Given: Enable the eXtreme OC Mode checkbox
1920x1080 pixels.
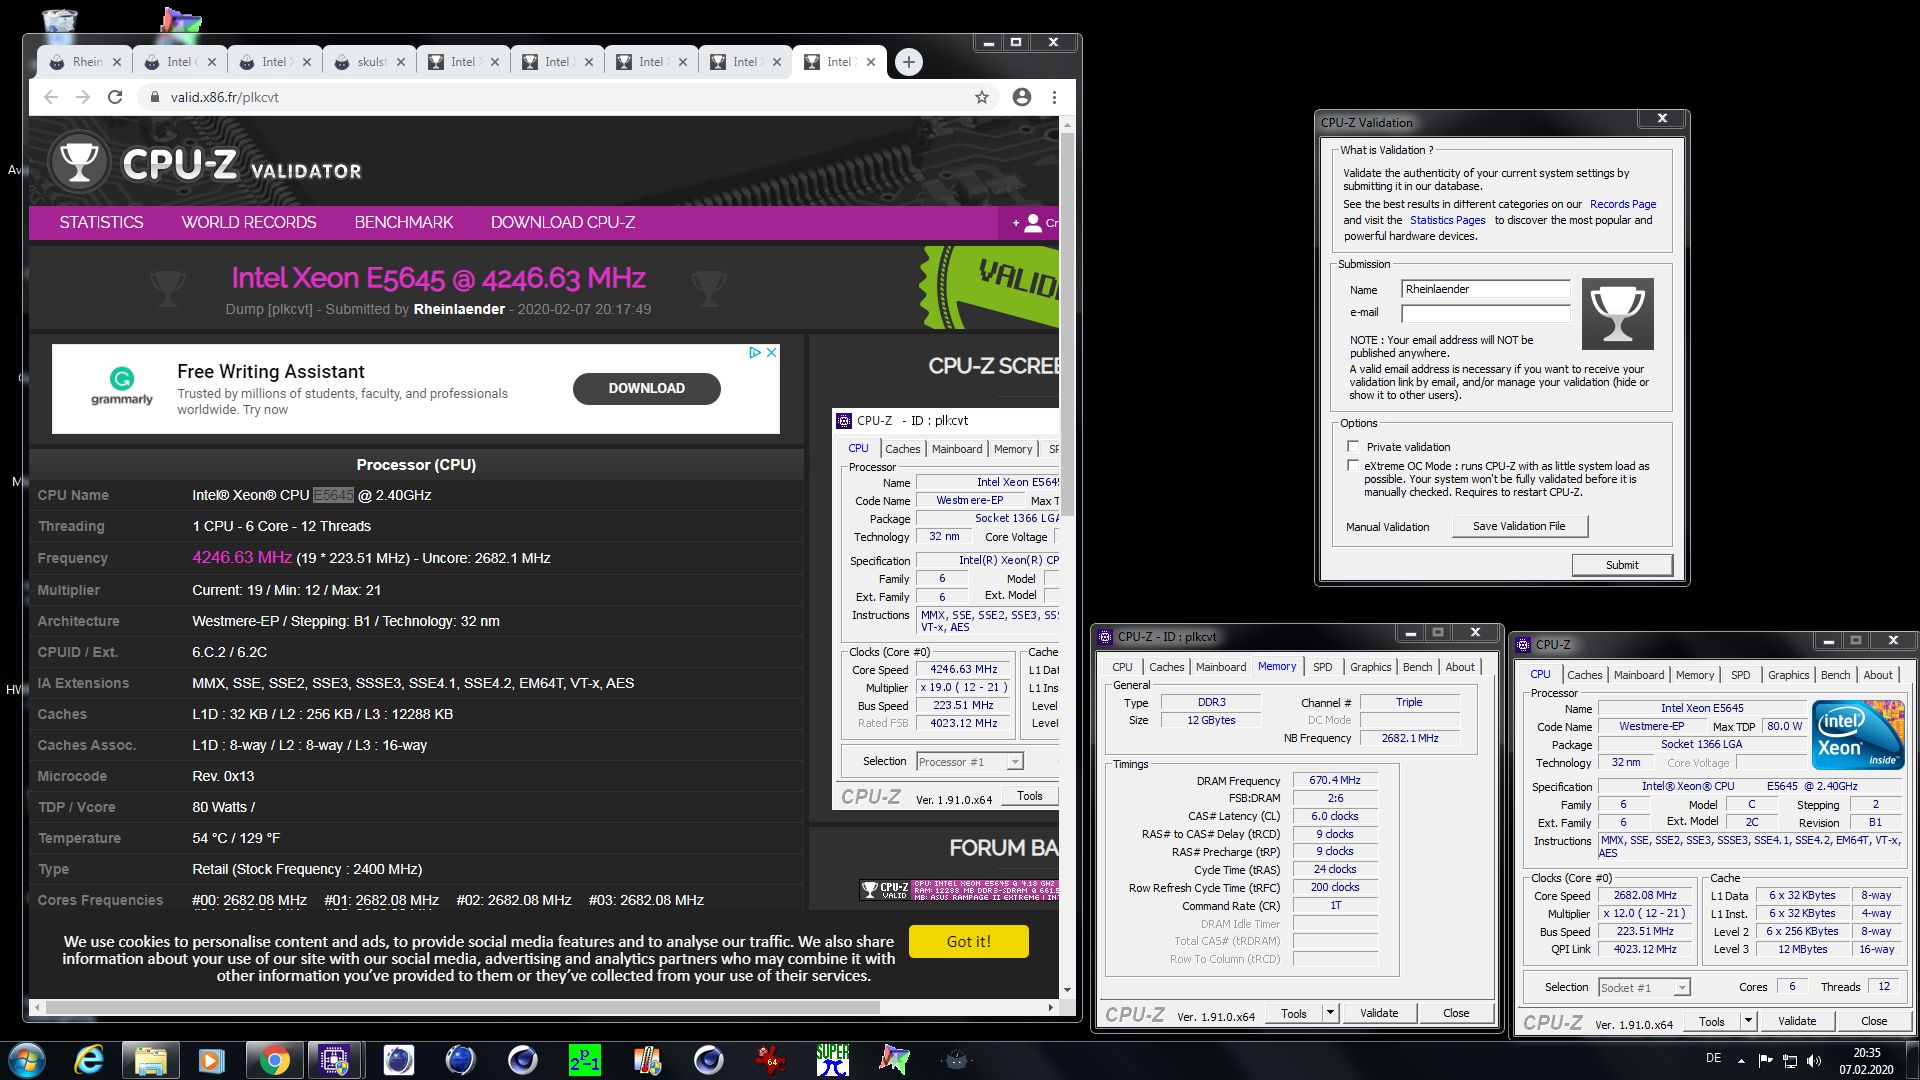Looking at the screenshot, I should (1353, 466).
